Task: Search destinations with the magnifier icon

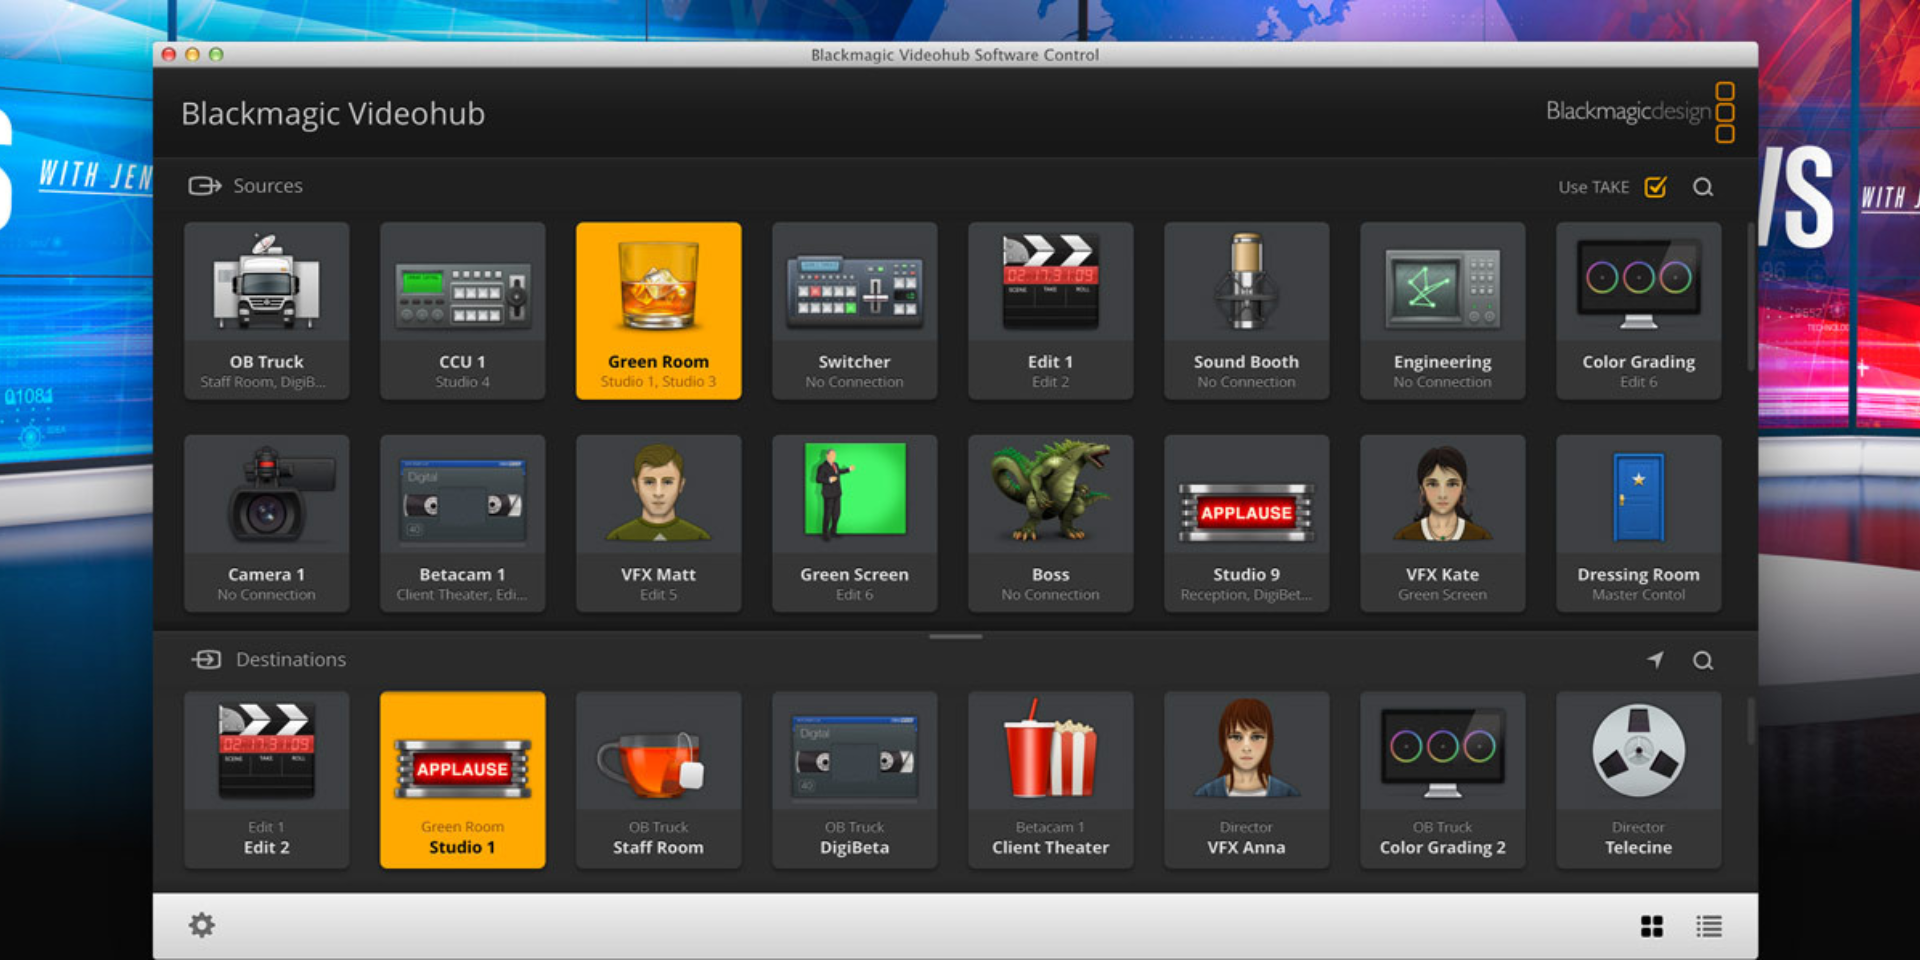Action: [1703, 660]
